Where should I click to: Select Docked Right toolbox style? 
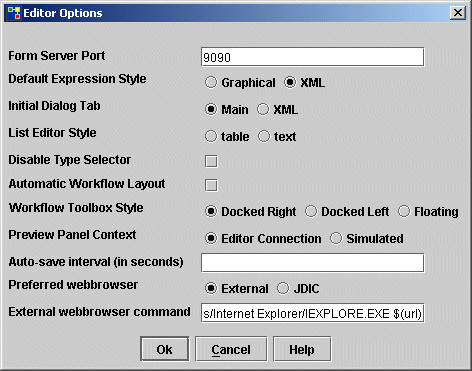click(x=211, y=211)
